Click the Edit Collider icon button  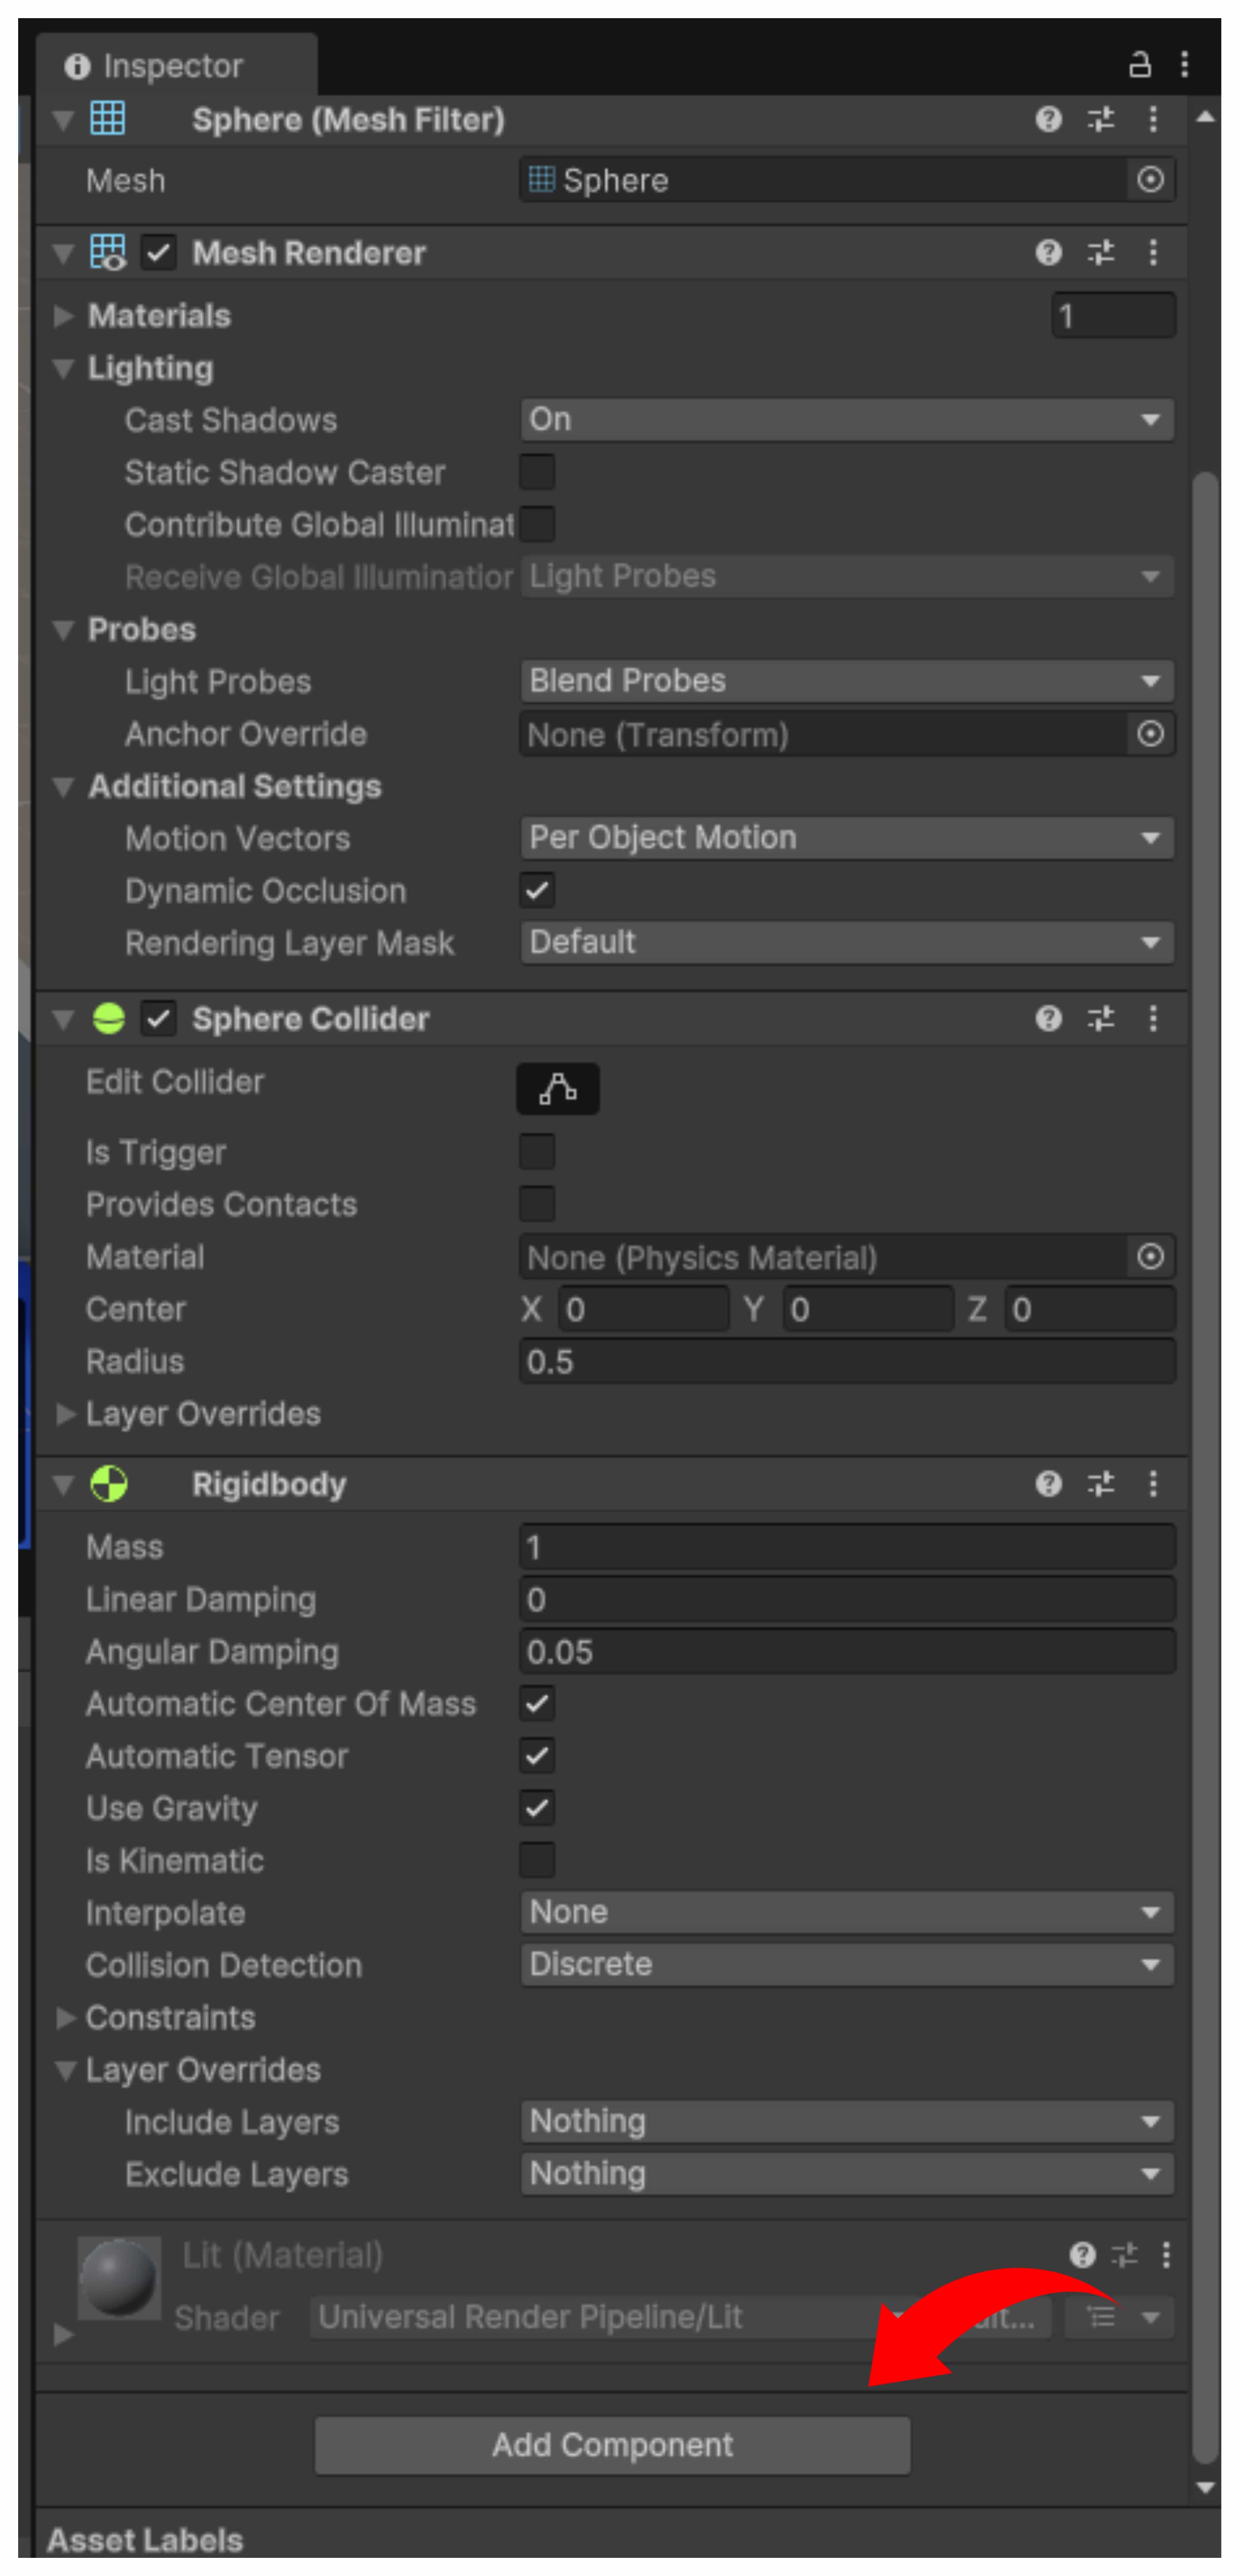click(x=557, y=1088)
